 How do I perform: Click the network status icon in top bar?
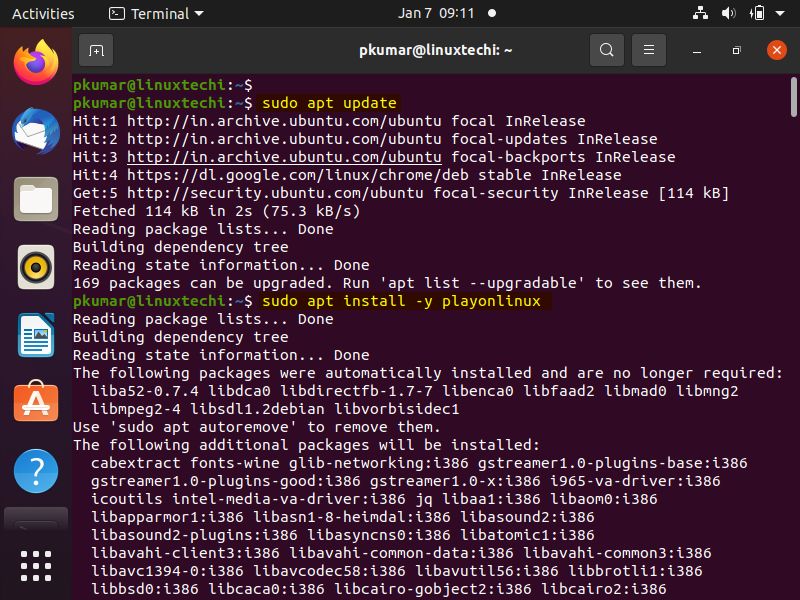[x=699, y=13]
